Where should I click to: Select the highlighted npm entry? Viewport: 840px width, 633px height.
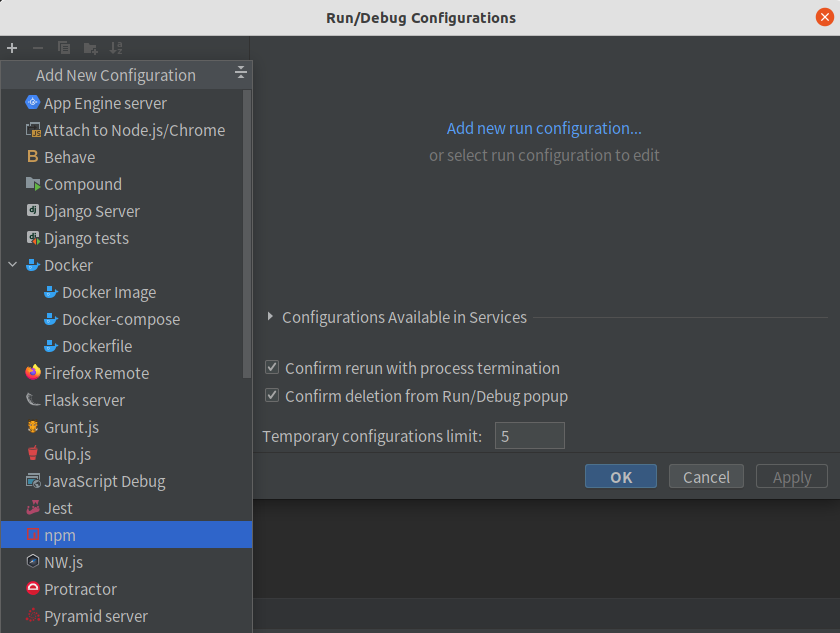[x=126, y=534]
